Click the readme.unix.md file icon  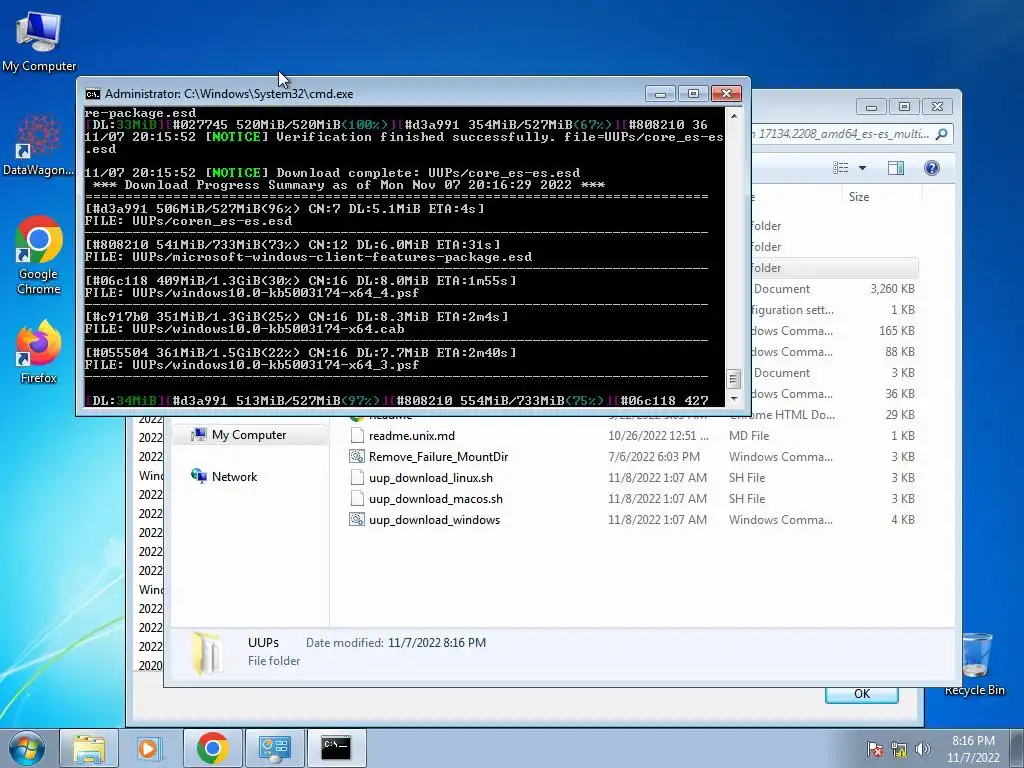[x=357, y=436]
